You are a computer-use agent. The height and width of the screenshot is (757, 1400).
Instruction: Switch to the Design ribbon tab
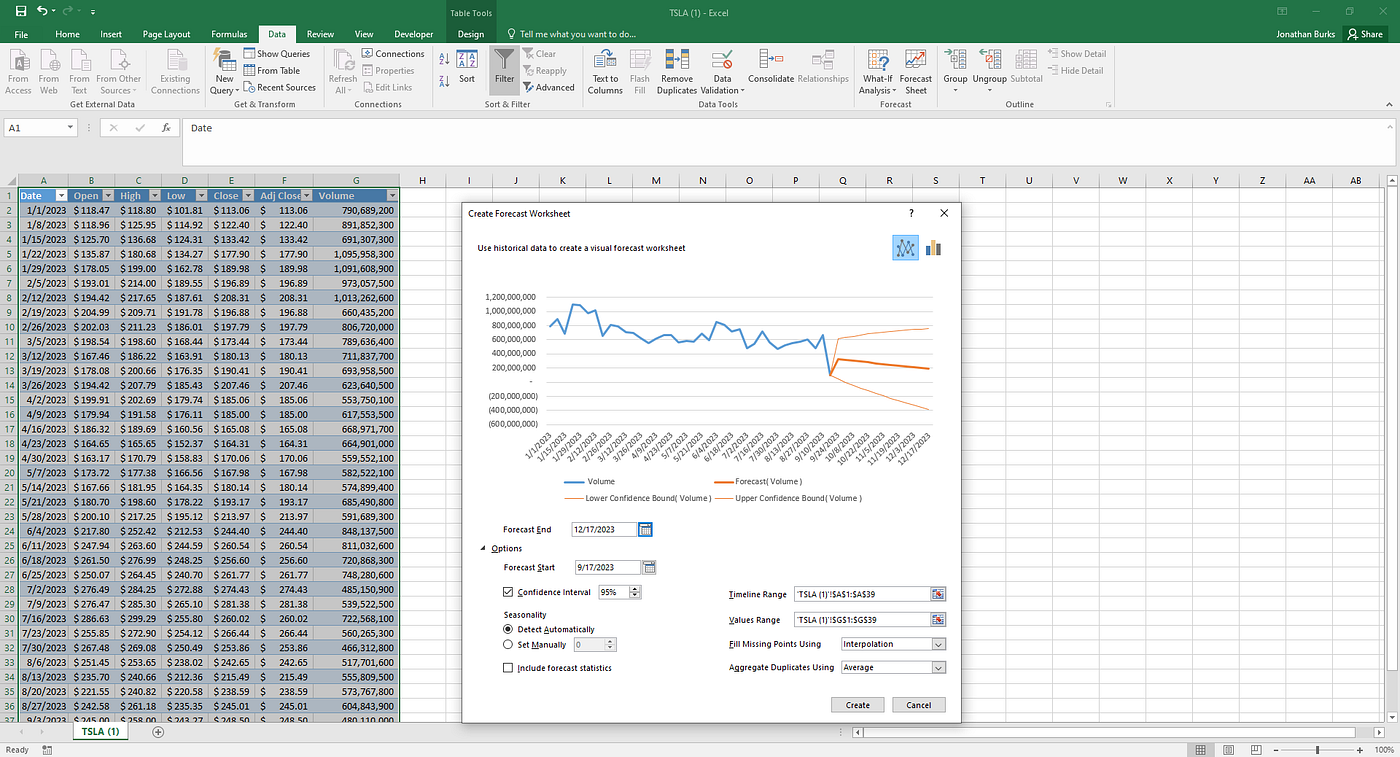pos(469,33)
